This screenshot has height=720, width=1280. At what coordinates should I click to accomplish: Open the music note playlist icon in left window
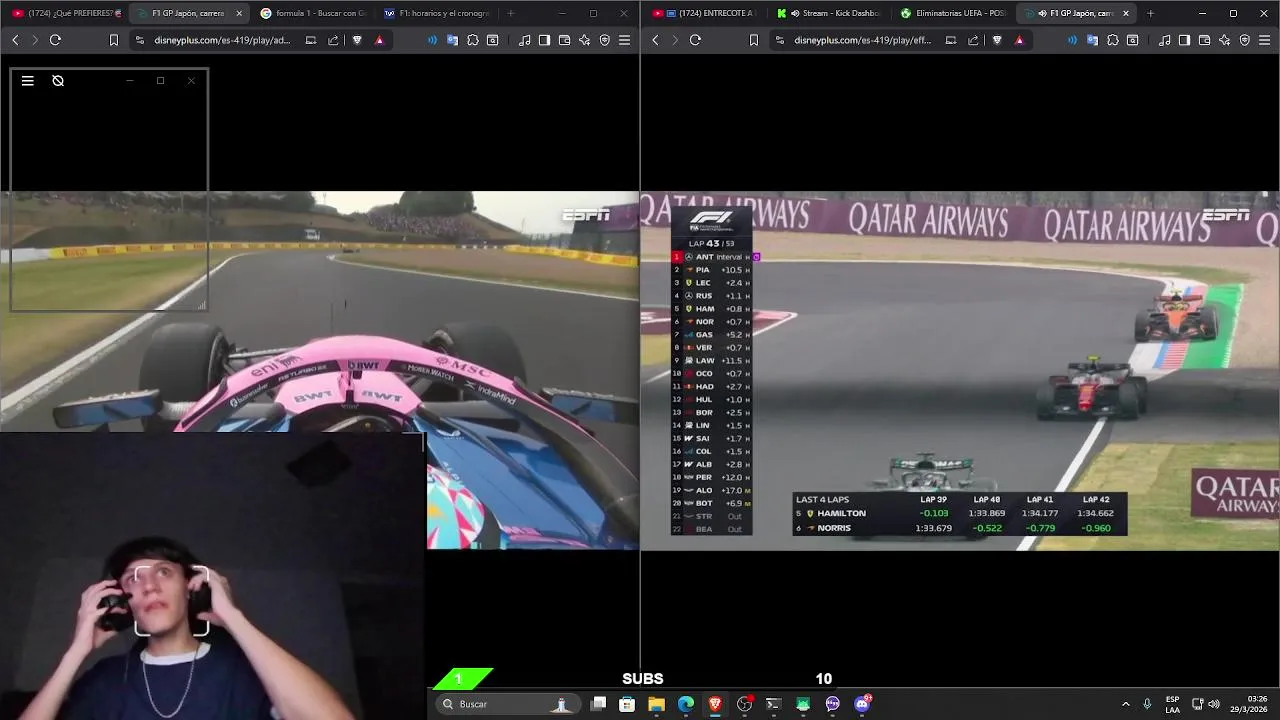(525, 40)
